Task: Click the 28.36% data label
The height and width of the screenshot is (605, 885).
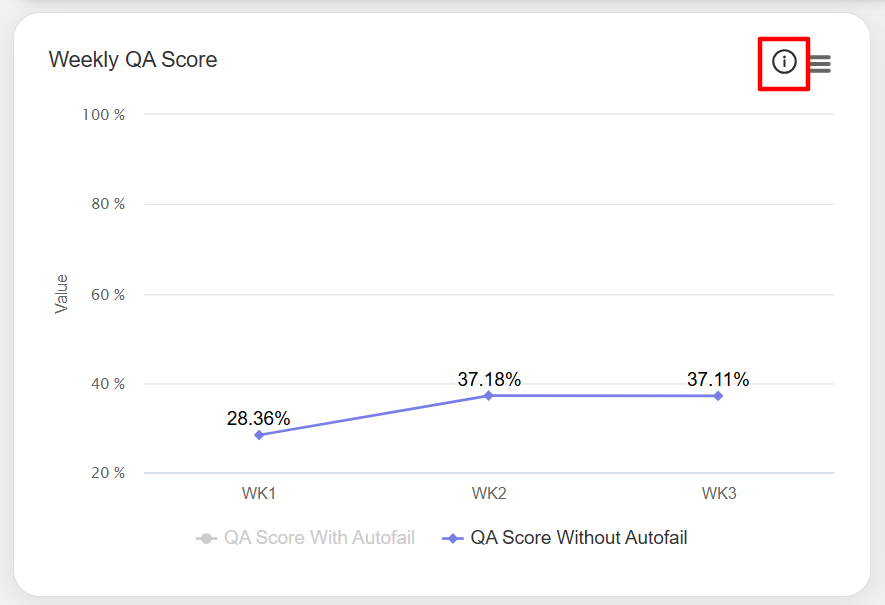Action: (258, 418)
